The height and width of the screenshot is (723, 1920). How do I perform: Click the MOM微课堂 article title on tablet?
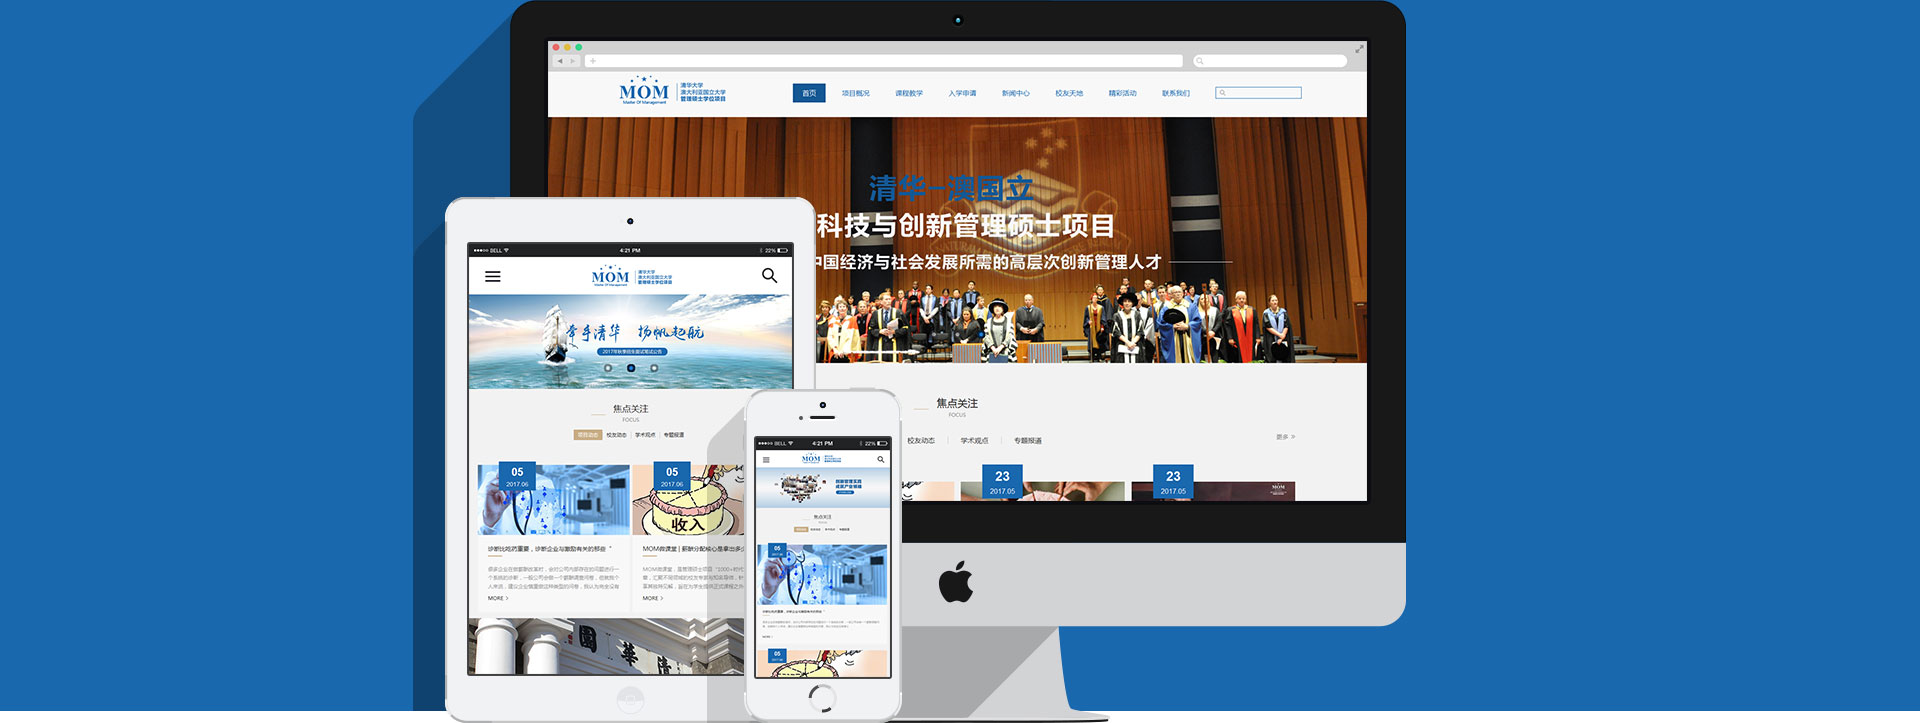pos(693,549)
